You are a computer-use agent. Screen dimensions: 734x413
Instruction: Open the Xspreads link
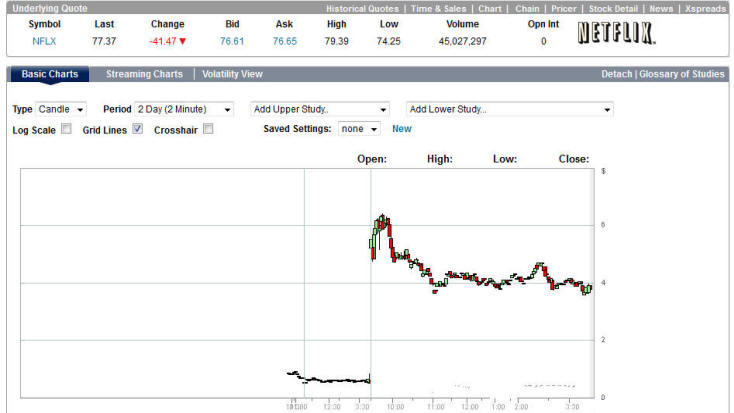click(705, 8)
